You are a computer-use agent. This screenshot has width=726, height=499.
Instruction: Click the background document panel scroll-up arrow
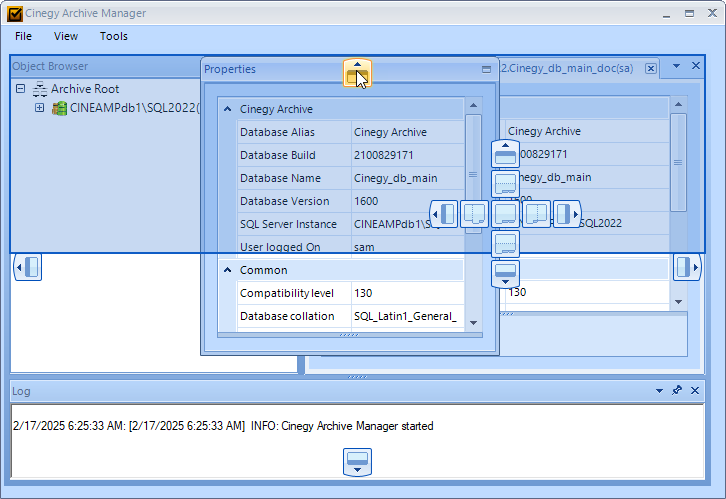pos(678,104)
